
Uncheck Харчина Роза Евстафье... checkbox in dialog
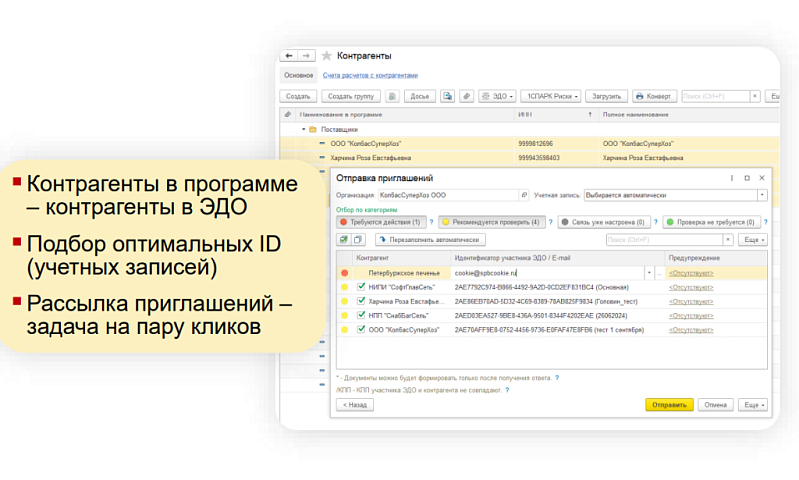pos(361,301)
